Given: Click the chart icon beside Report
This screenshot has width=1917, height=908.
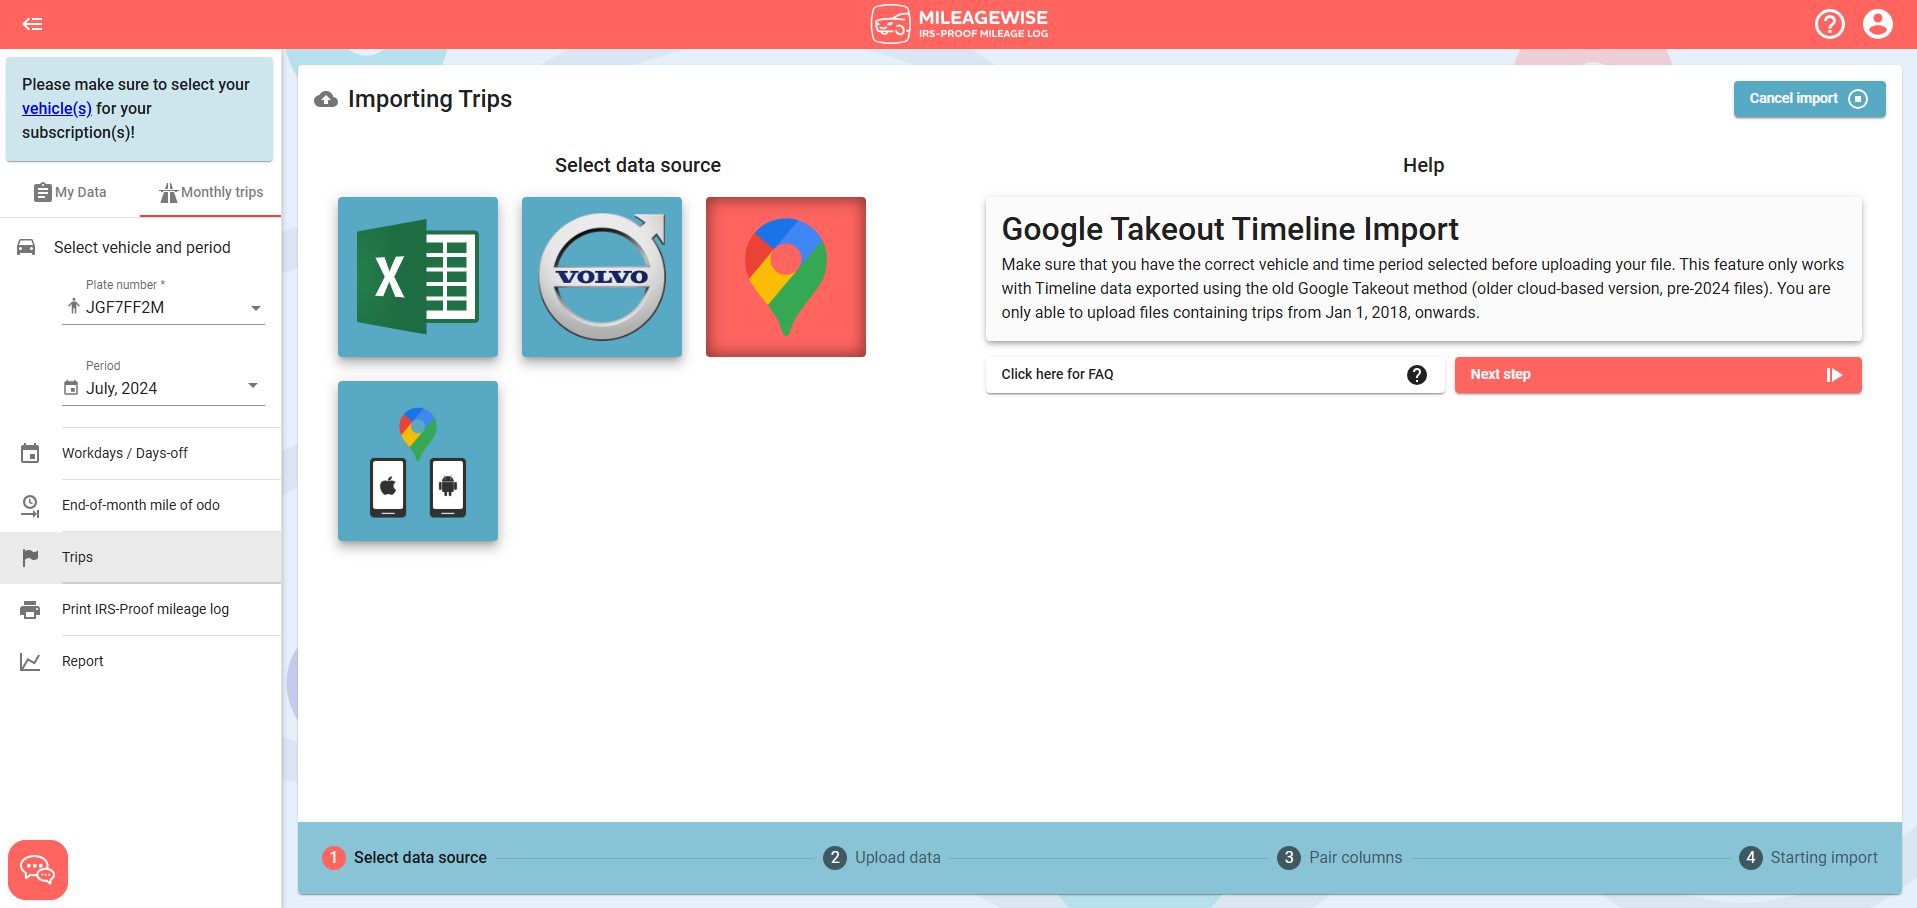Looking at the screenshot, I should click(30, 661).
